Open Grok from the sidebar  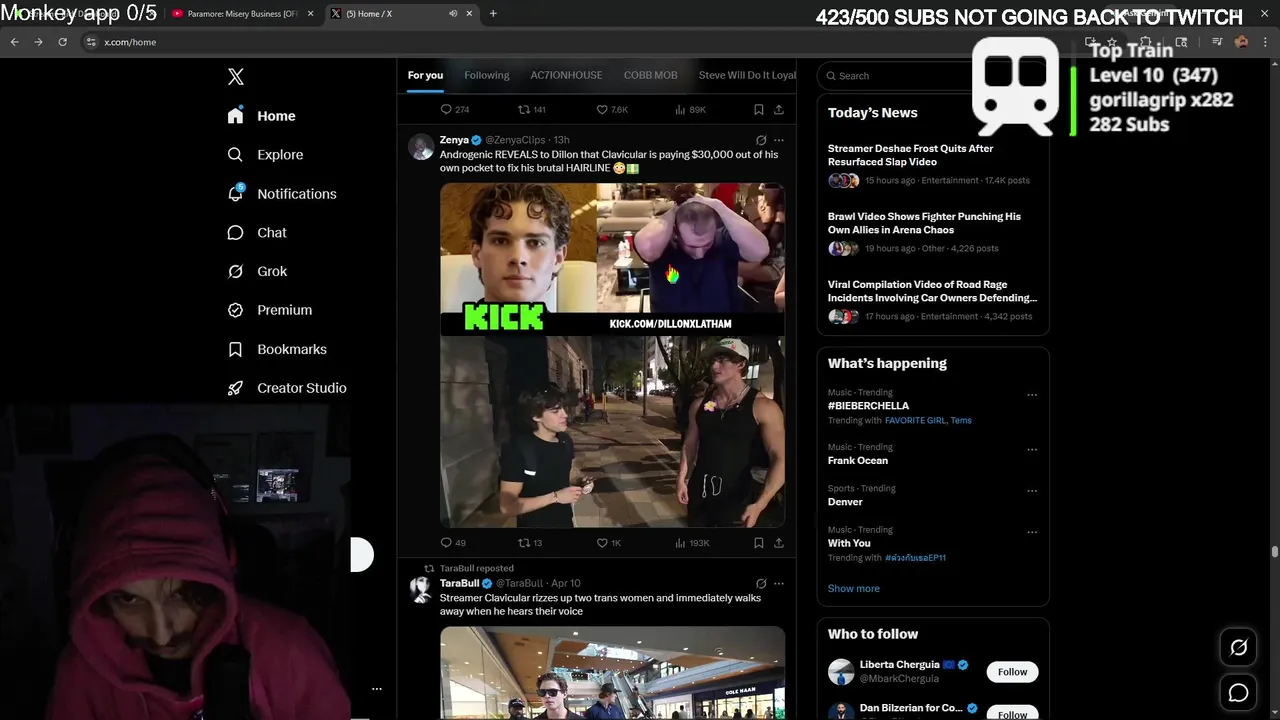click(257, 271)
